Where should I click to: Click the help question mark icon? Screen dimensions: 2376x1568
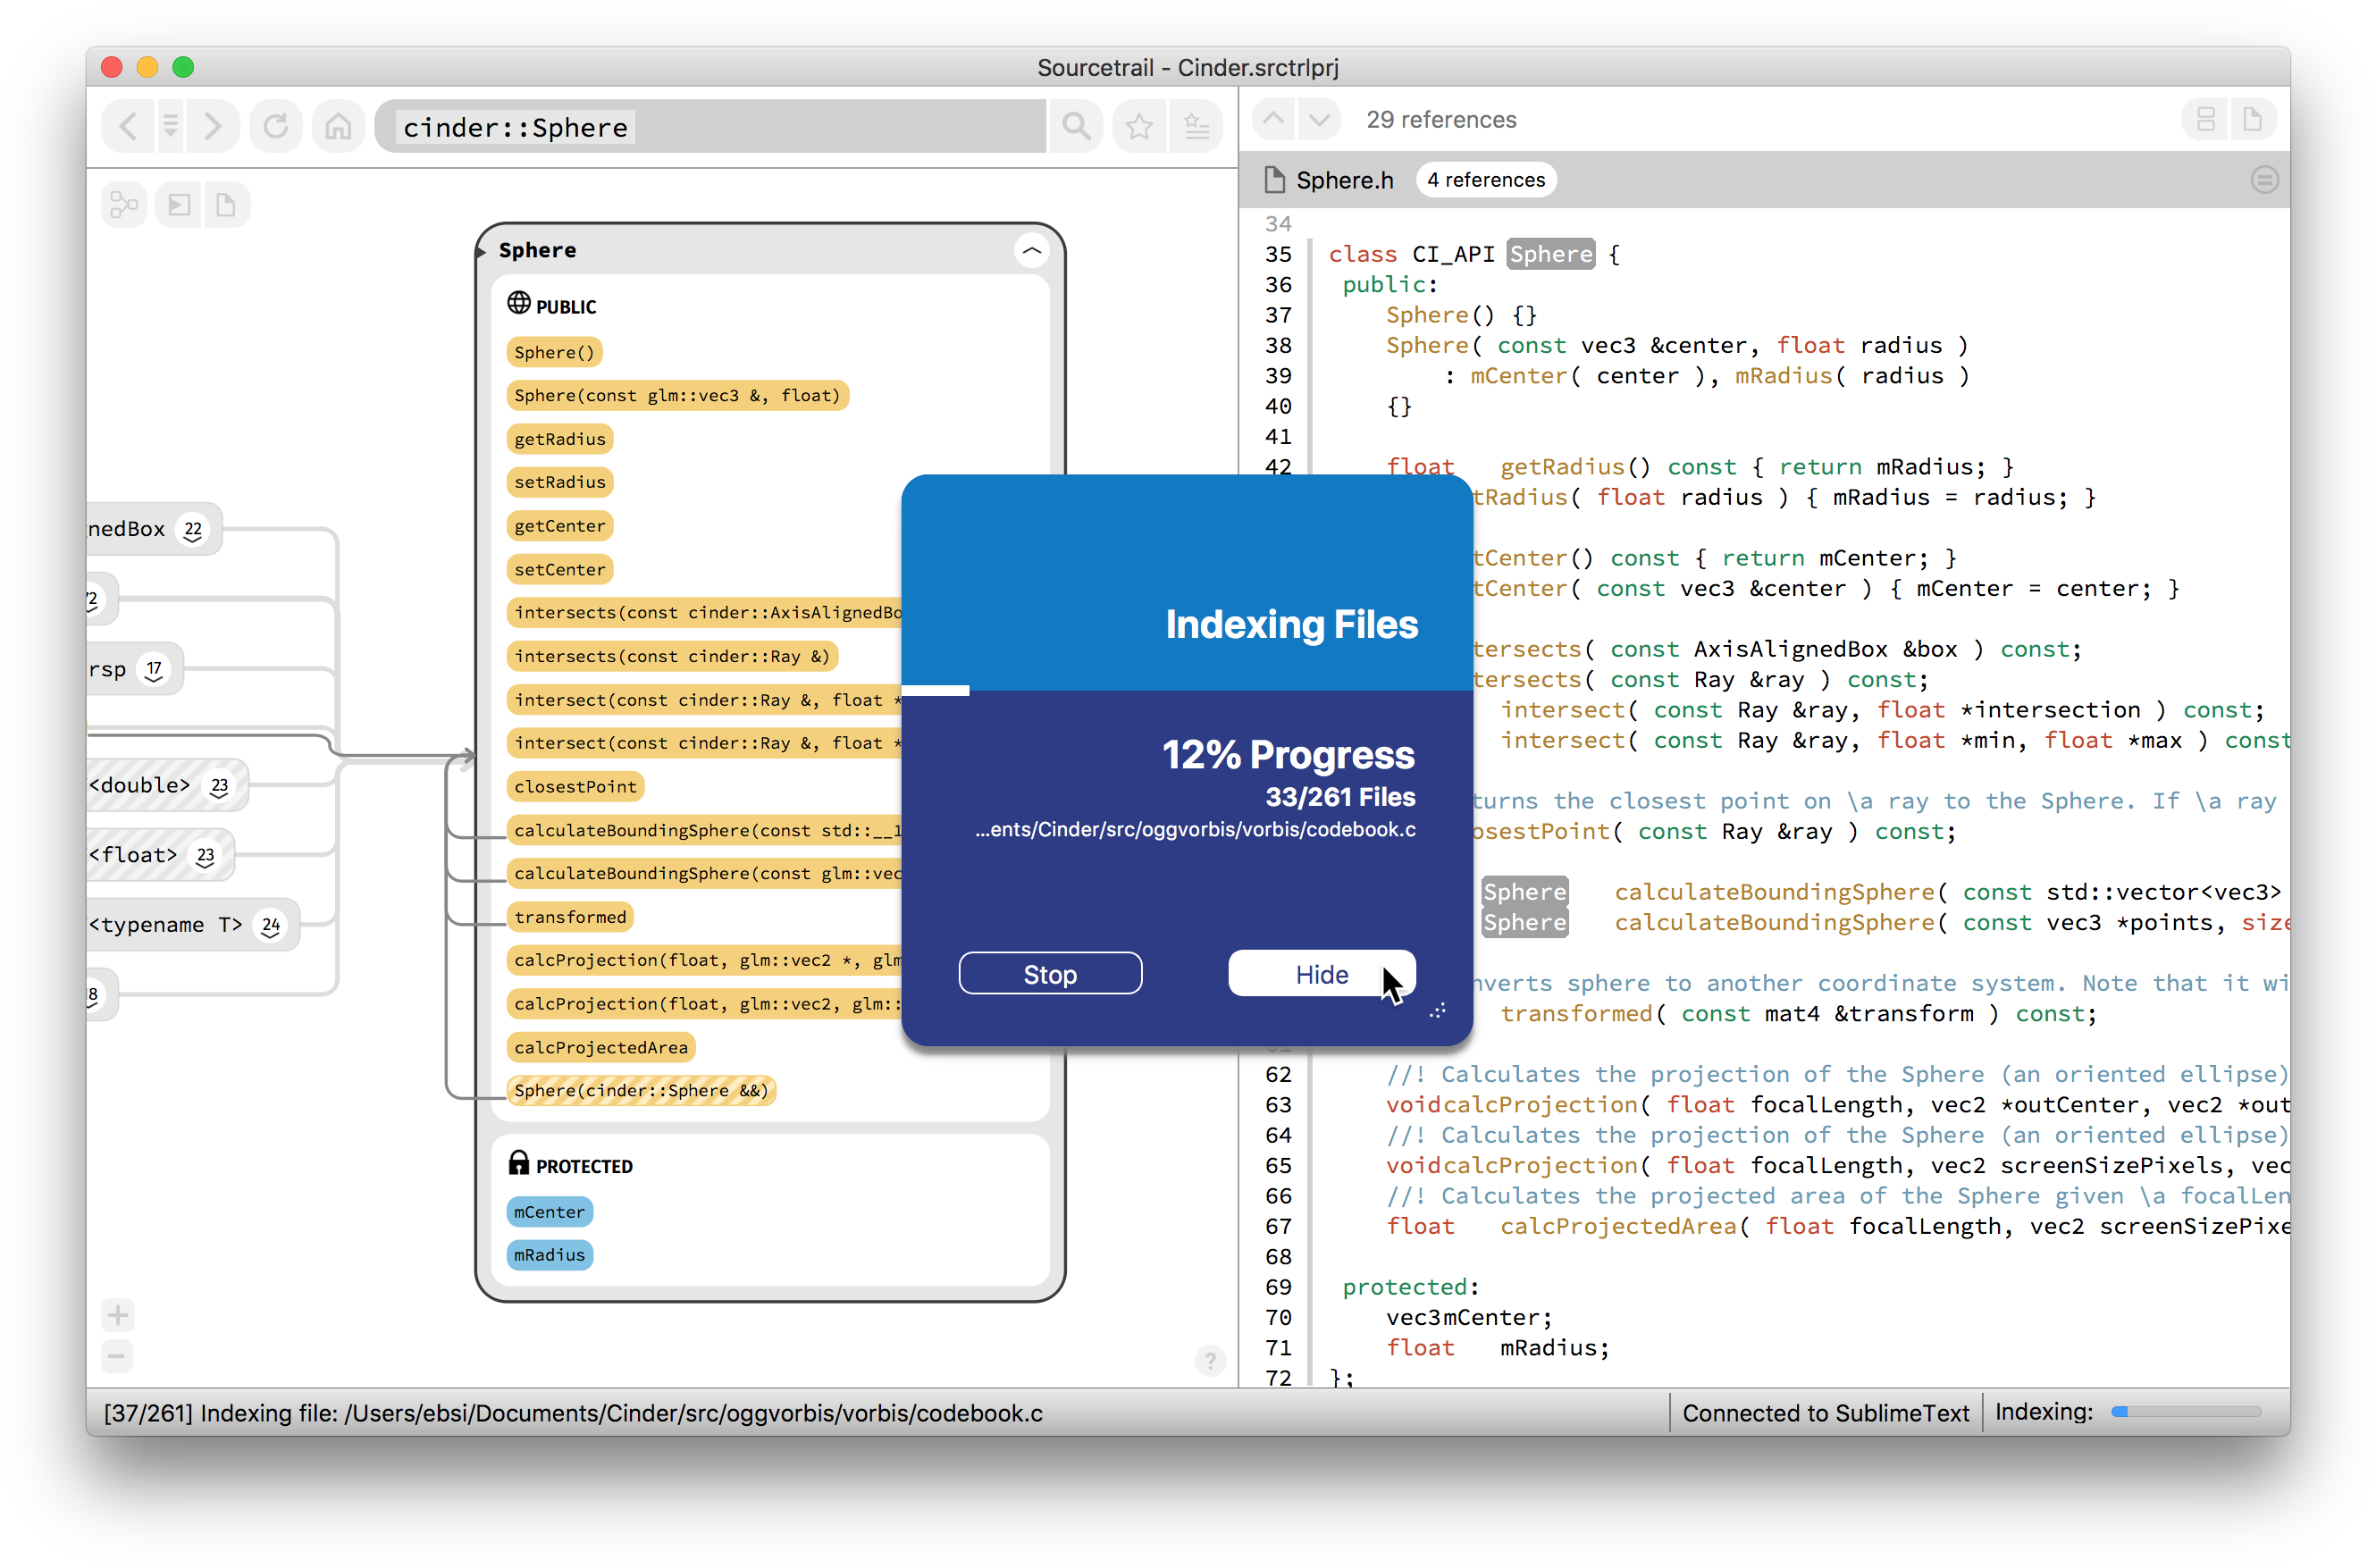1211,1361
